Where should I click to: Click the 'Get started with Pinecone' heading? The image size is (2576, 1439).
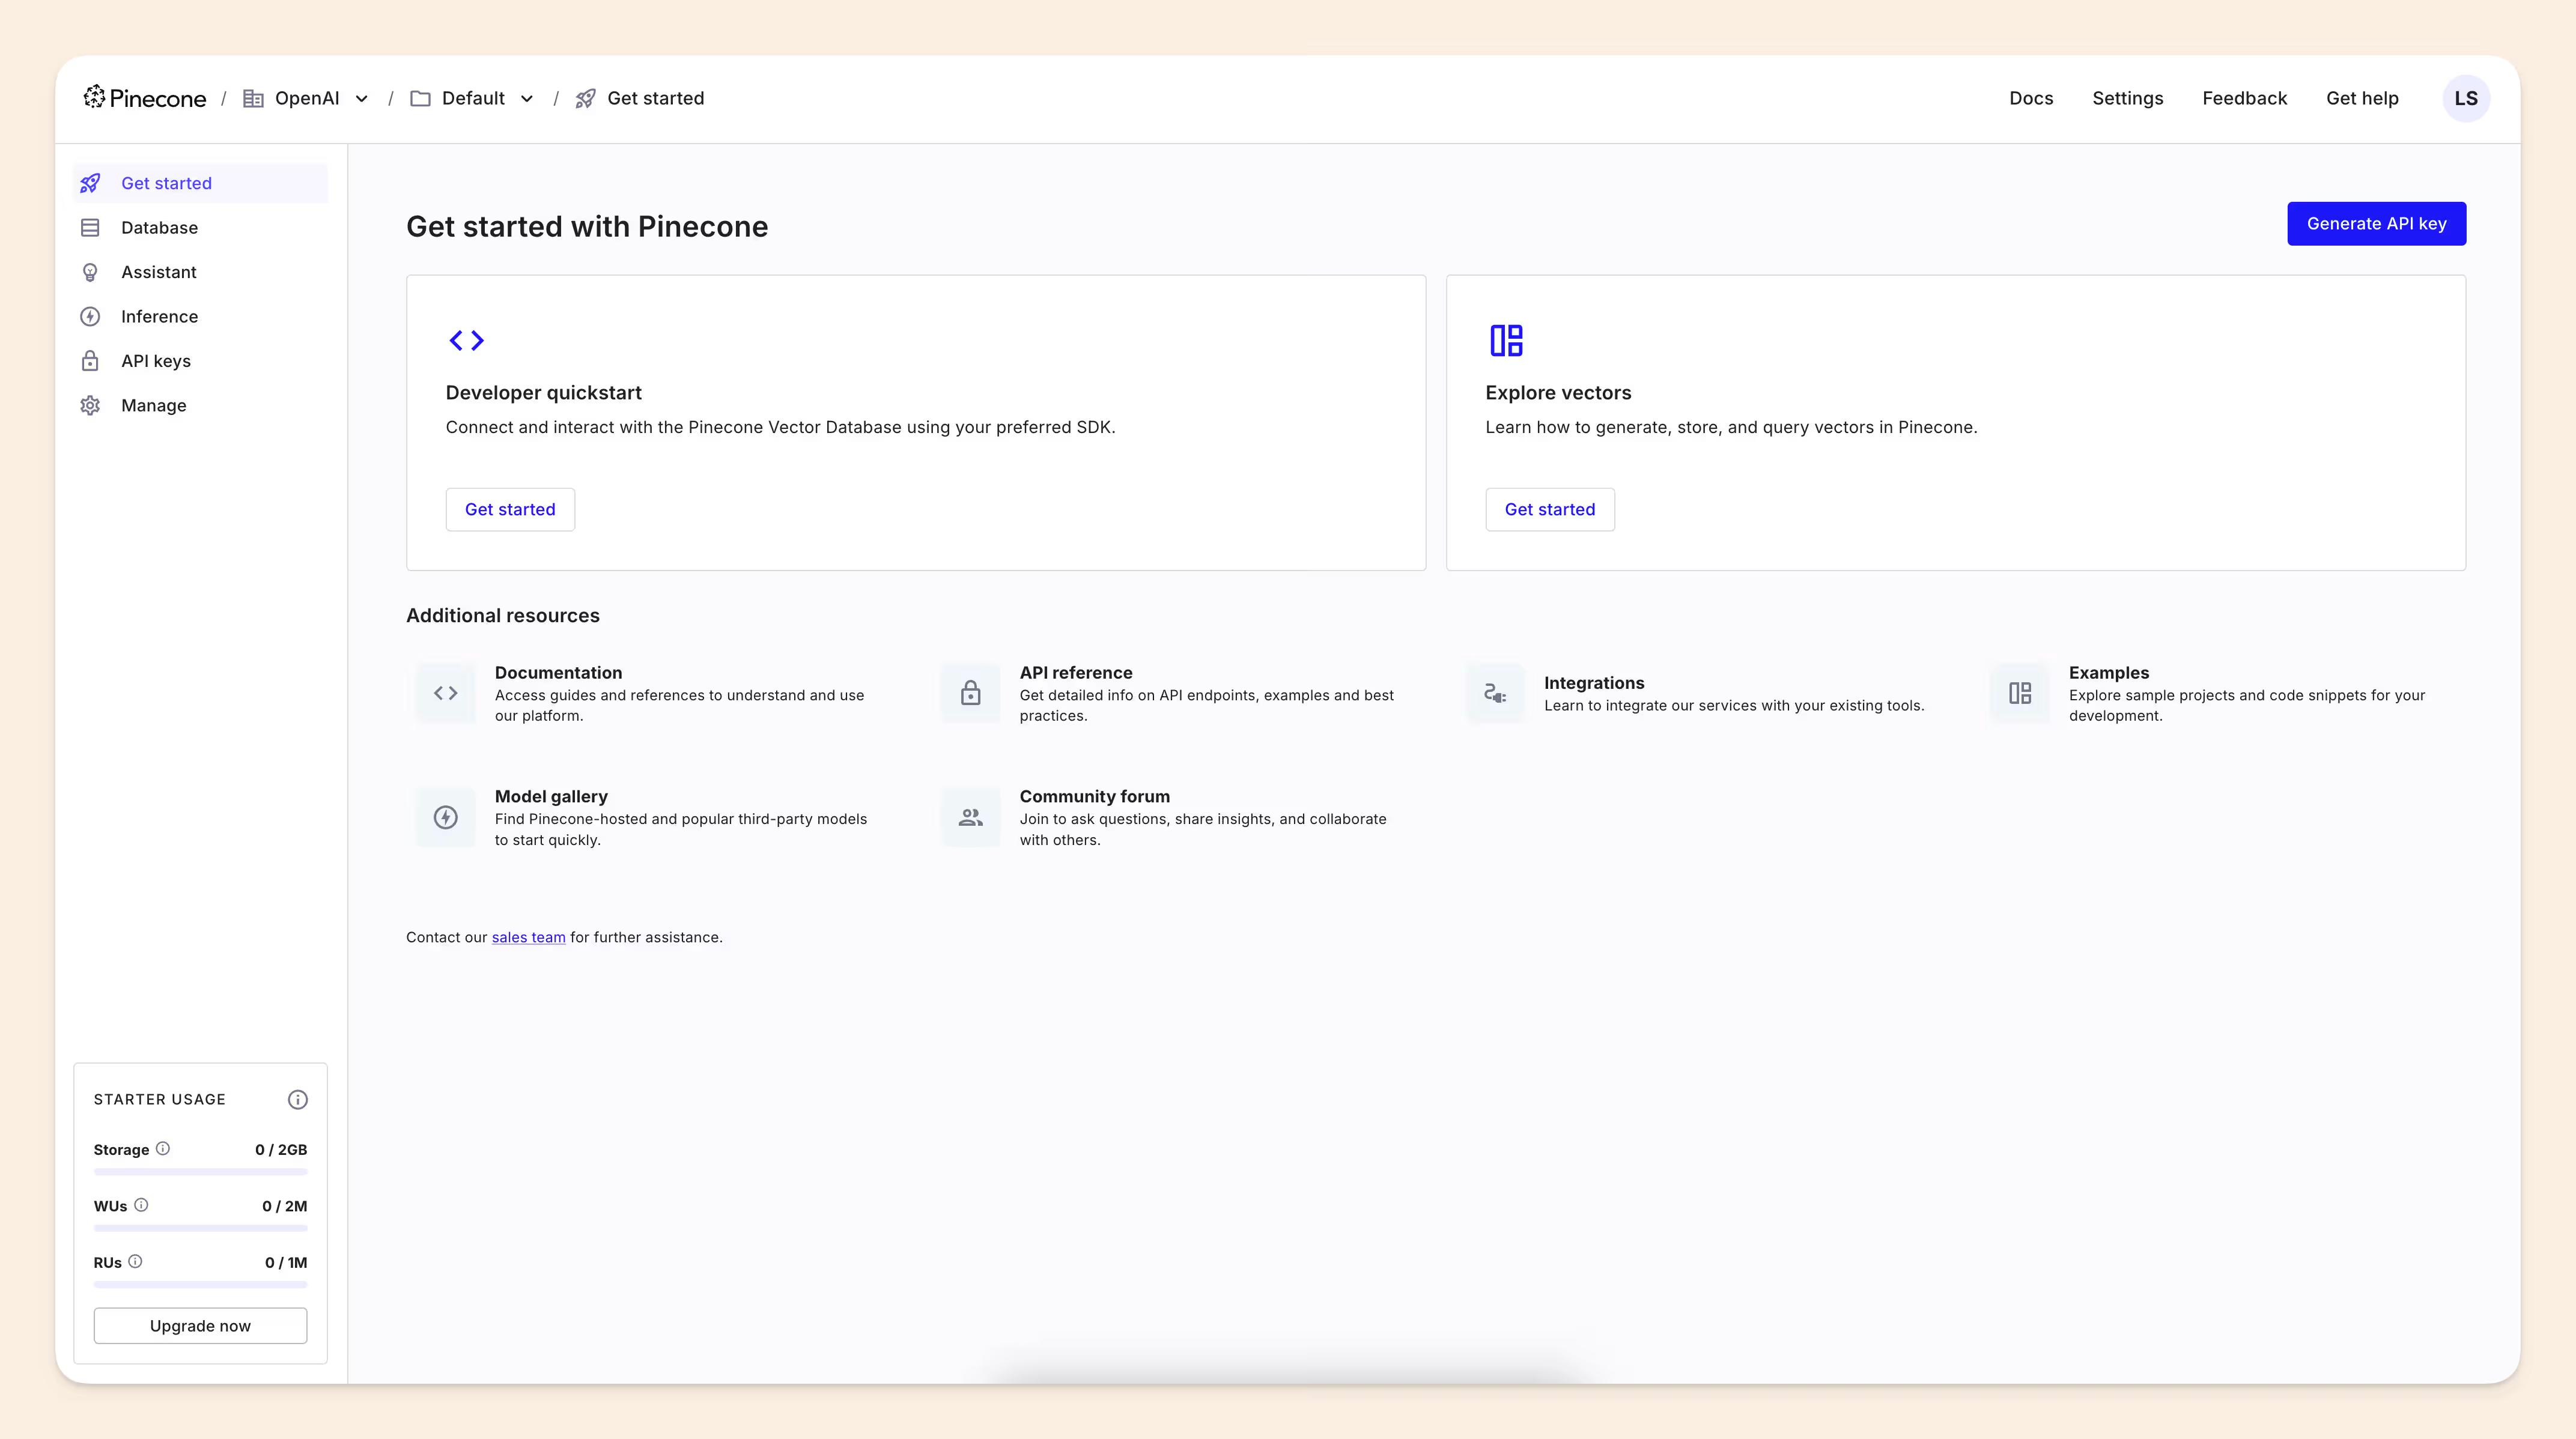click(x=587, y=226)
